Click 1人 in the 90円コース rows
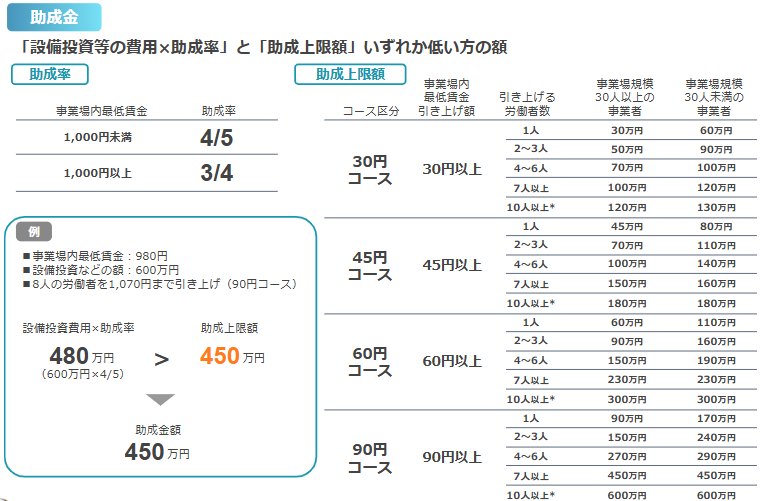This screenshot has width=766, height=501. click(x=531, y=419)
